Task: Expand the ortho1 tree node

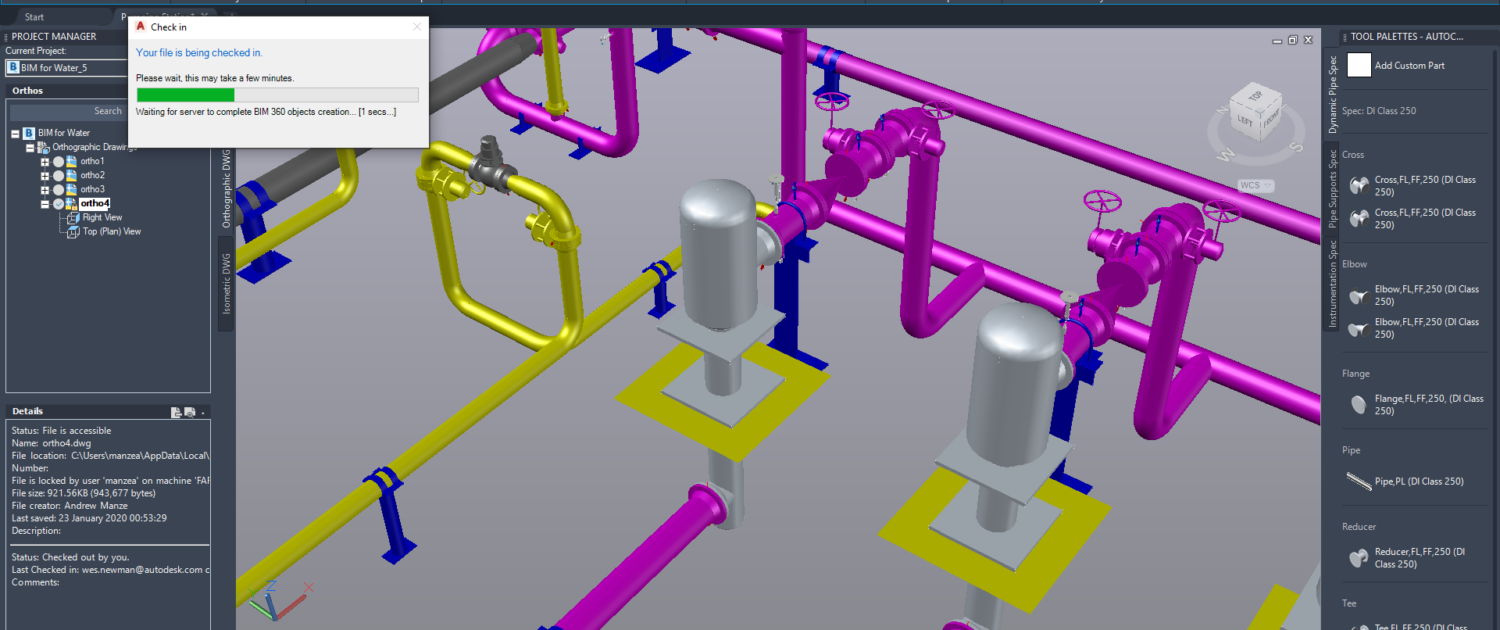Action: (45, 162)
